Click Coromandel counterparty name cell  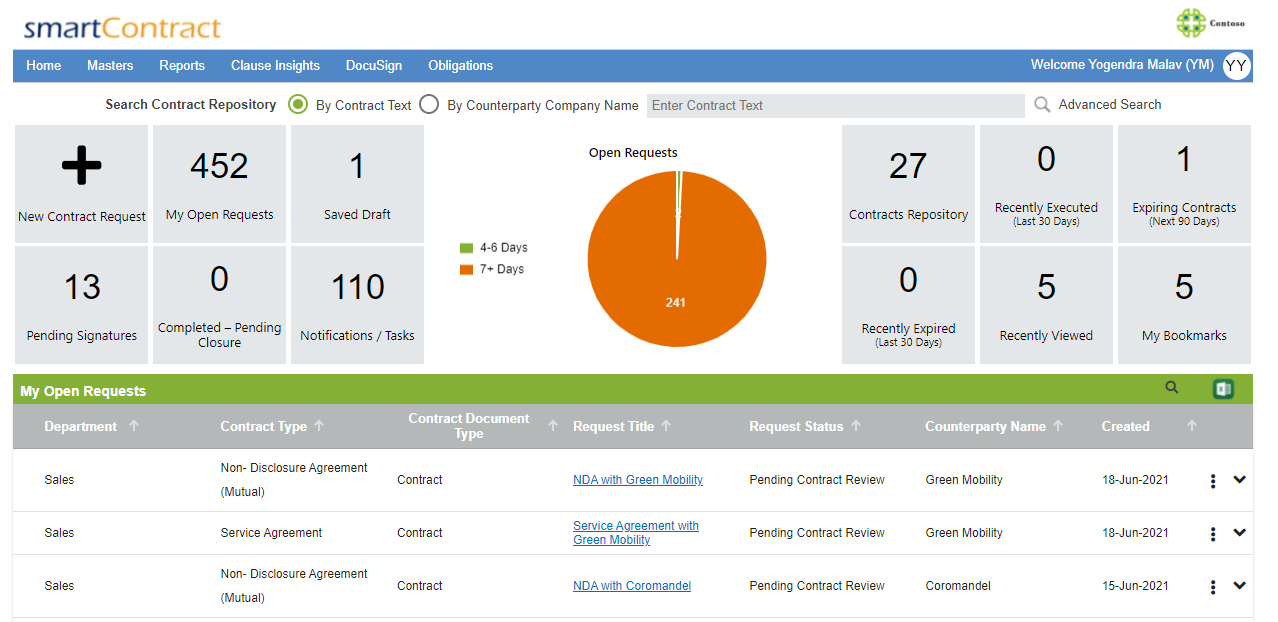[958, 586]
